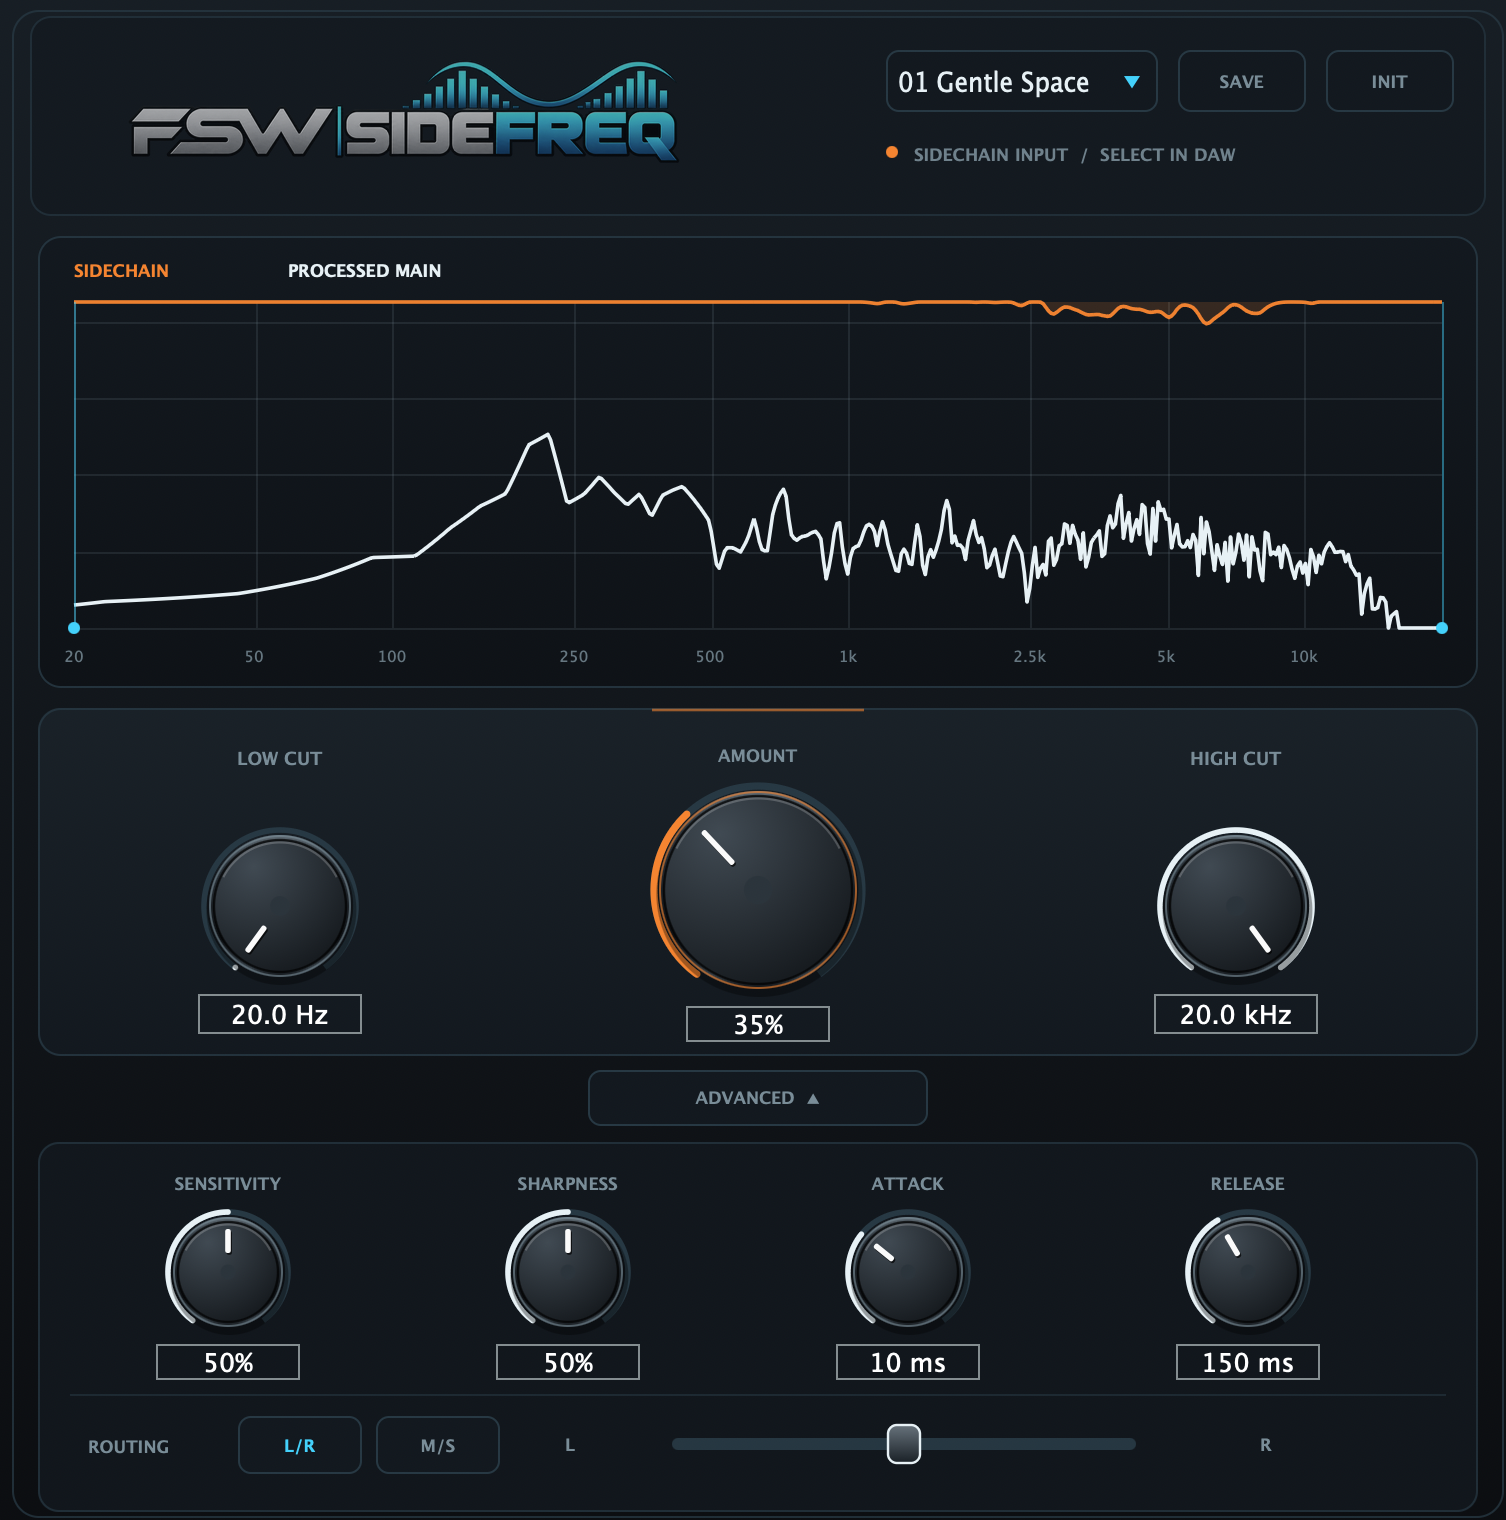Viewport: 1506px width, 1520px height.
Task: Click the L/R balance slider handle
Action: coord(904,1444)
